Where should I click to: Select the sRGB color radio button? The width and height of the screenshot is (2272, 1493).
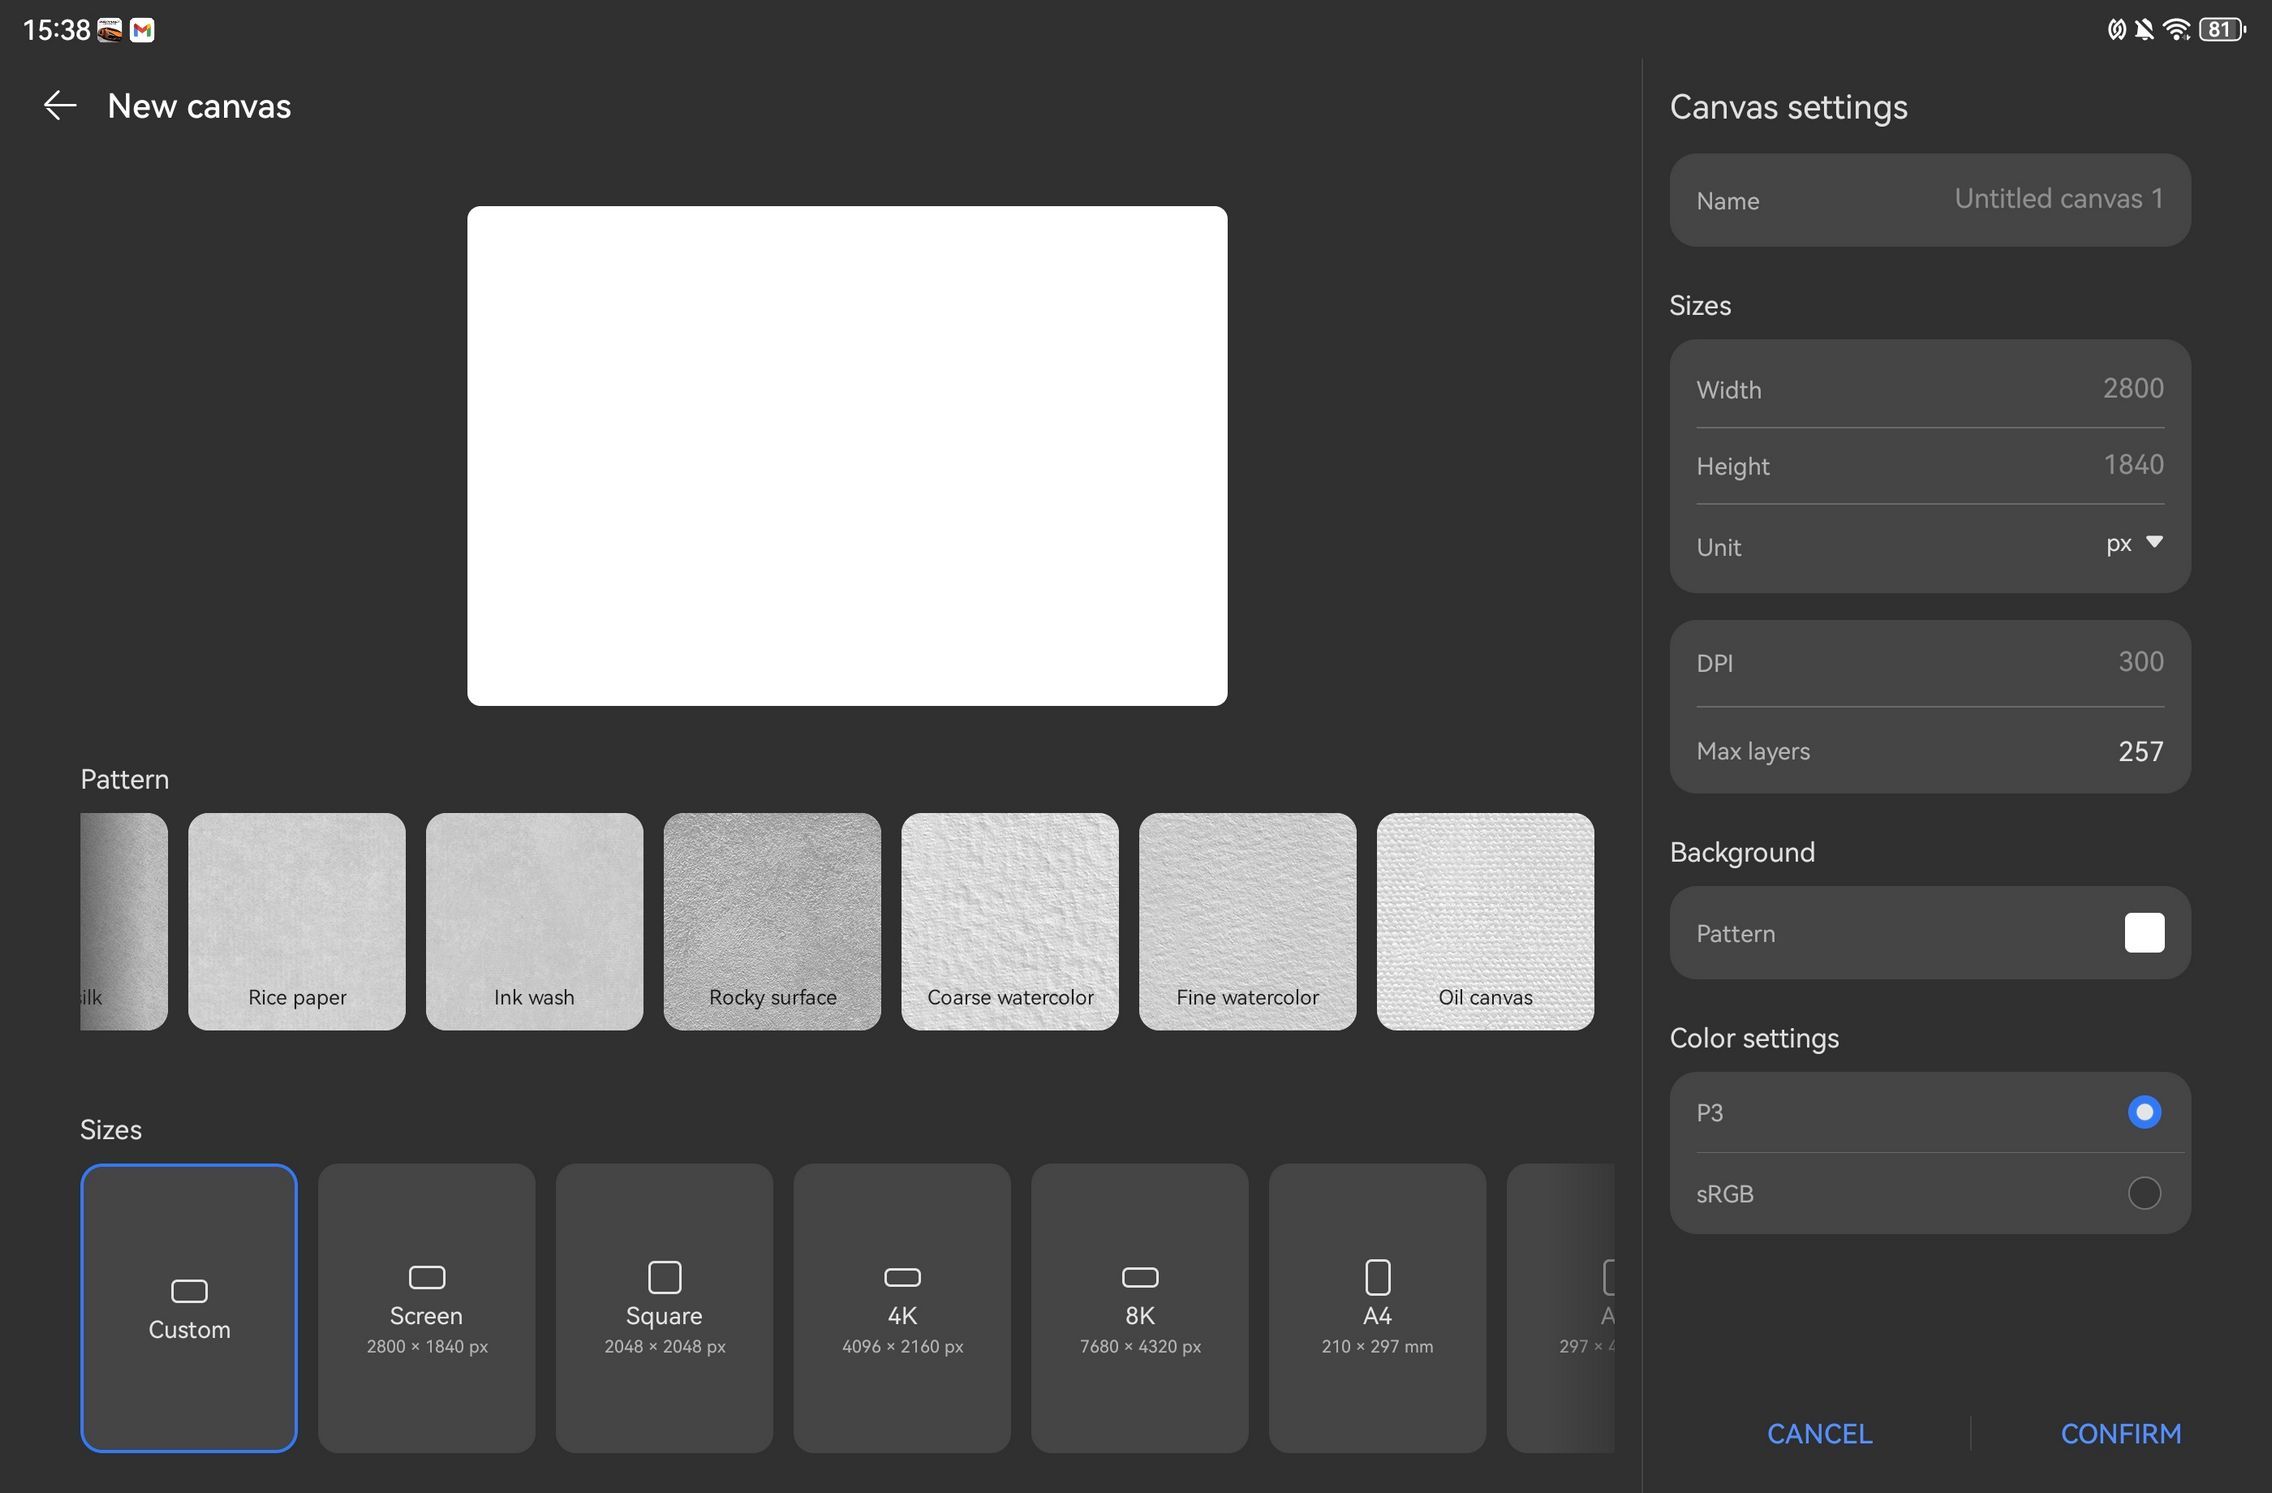click(x=2143, y=1193)
